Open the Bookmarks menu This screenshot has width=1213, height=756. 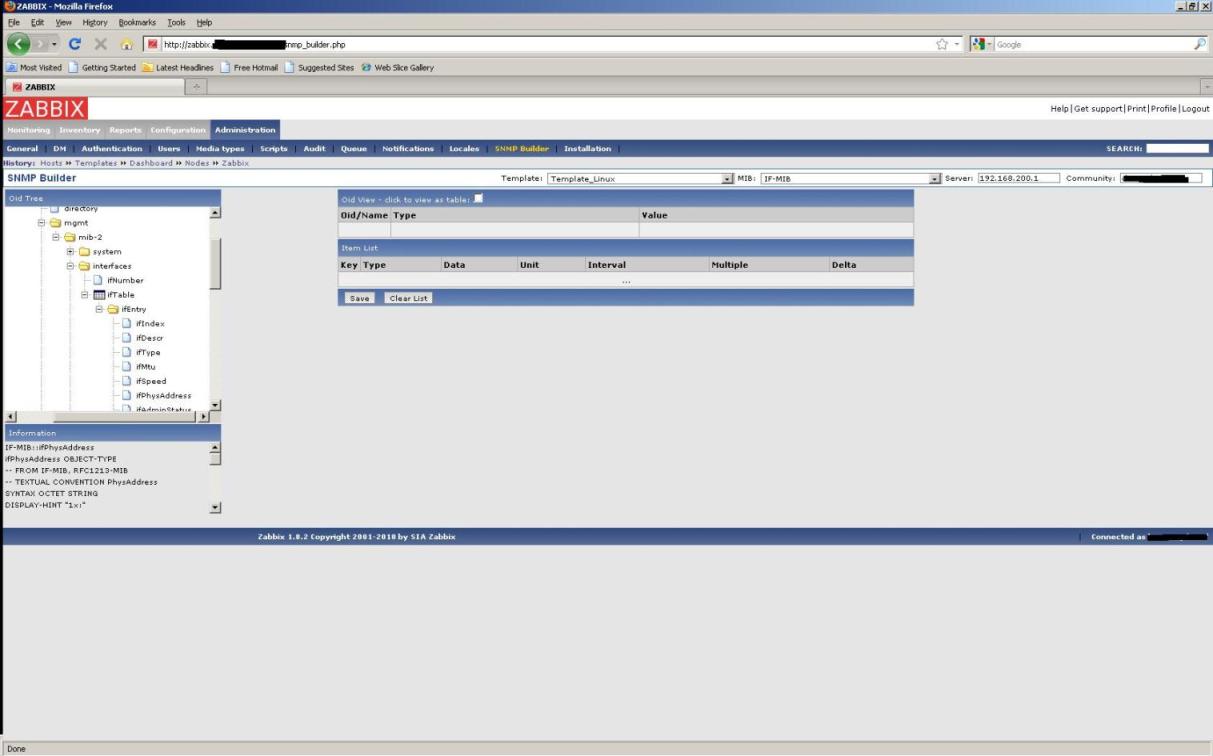click(x=137, y=22)
